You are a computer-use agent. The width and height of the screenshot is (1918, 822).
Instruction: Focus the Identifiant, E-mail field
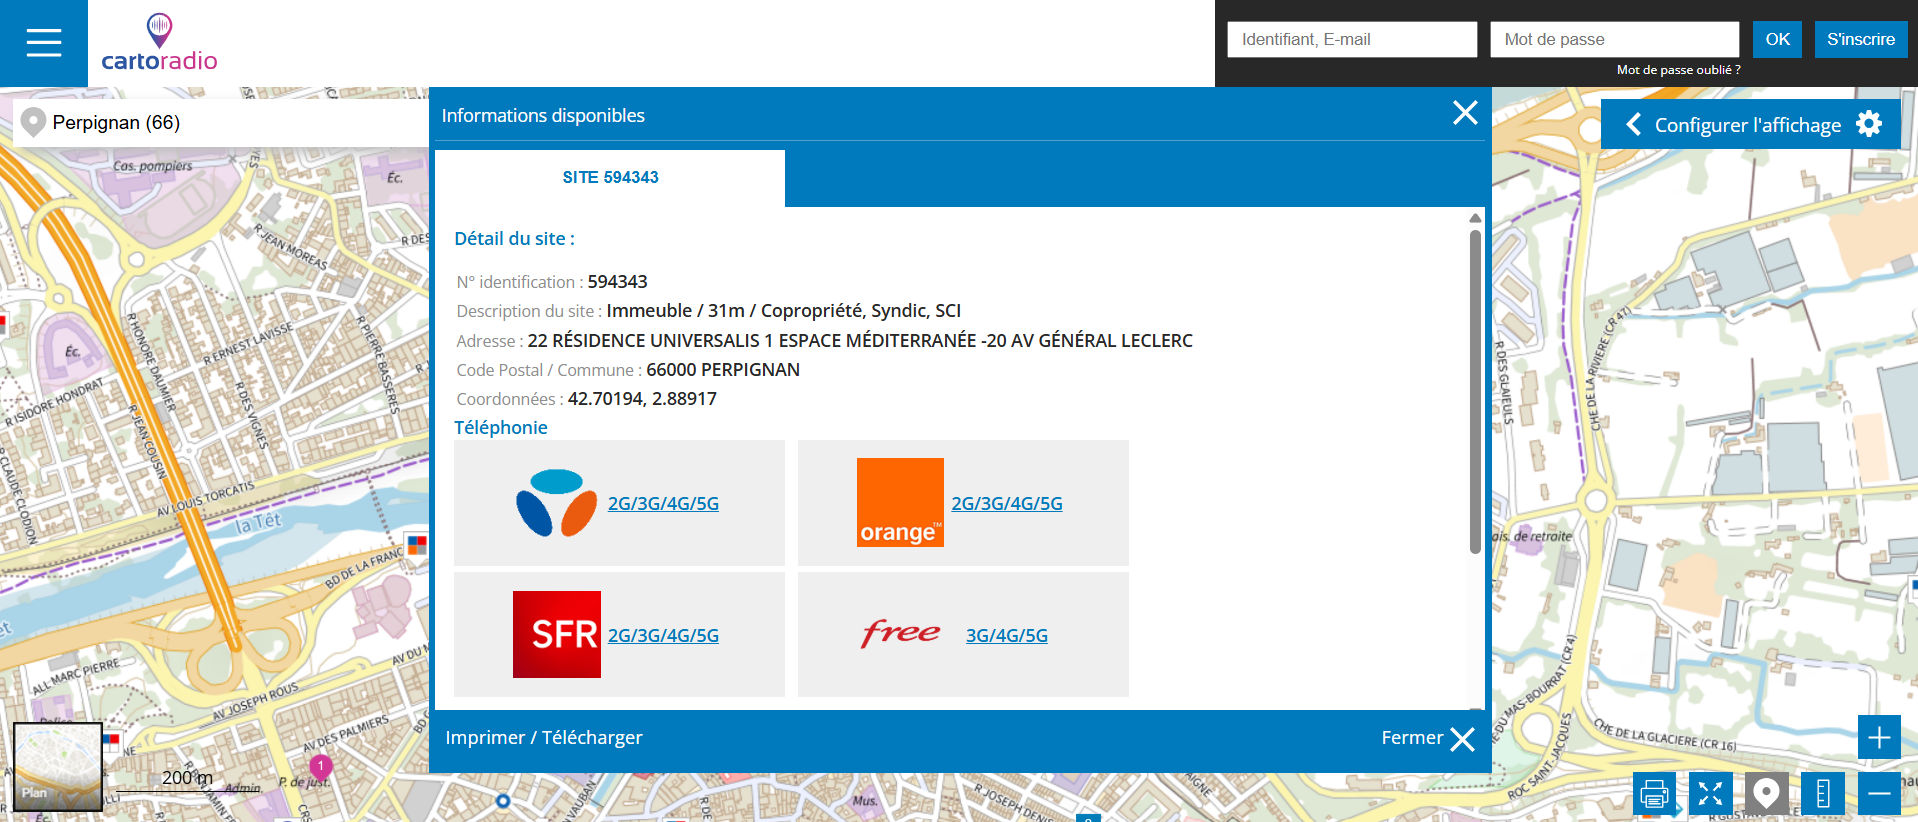coord(1352,40)
